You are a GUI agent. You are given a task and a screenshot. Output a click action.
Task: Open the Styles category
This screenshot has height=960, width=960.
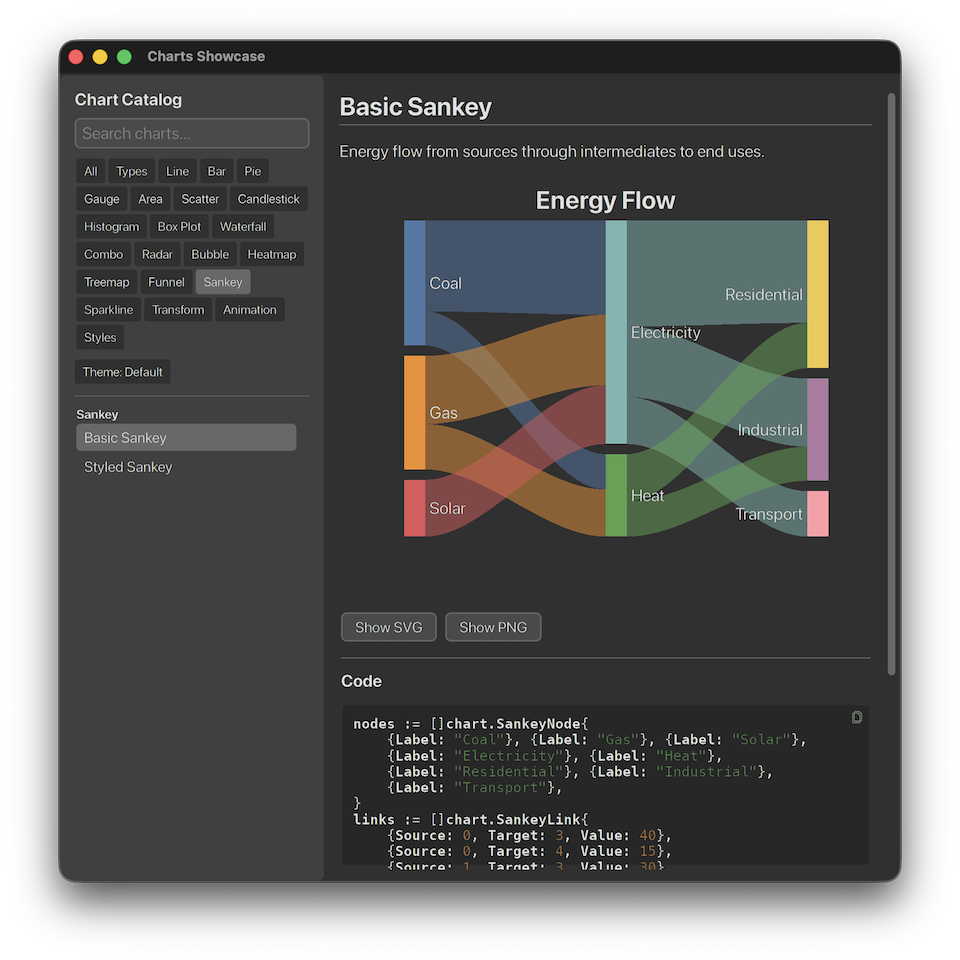(100, 337)
